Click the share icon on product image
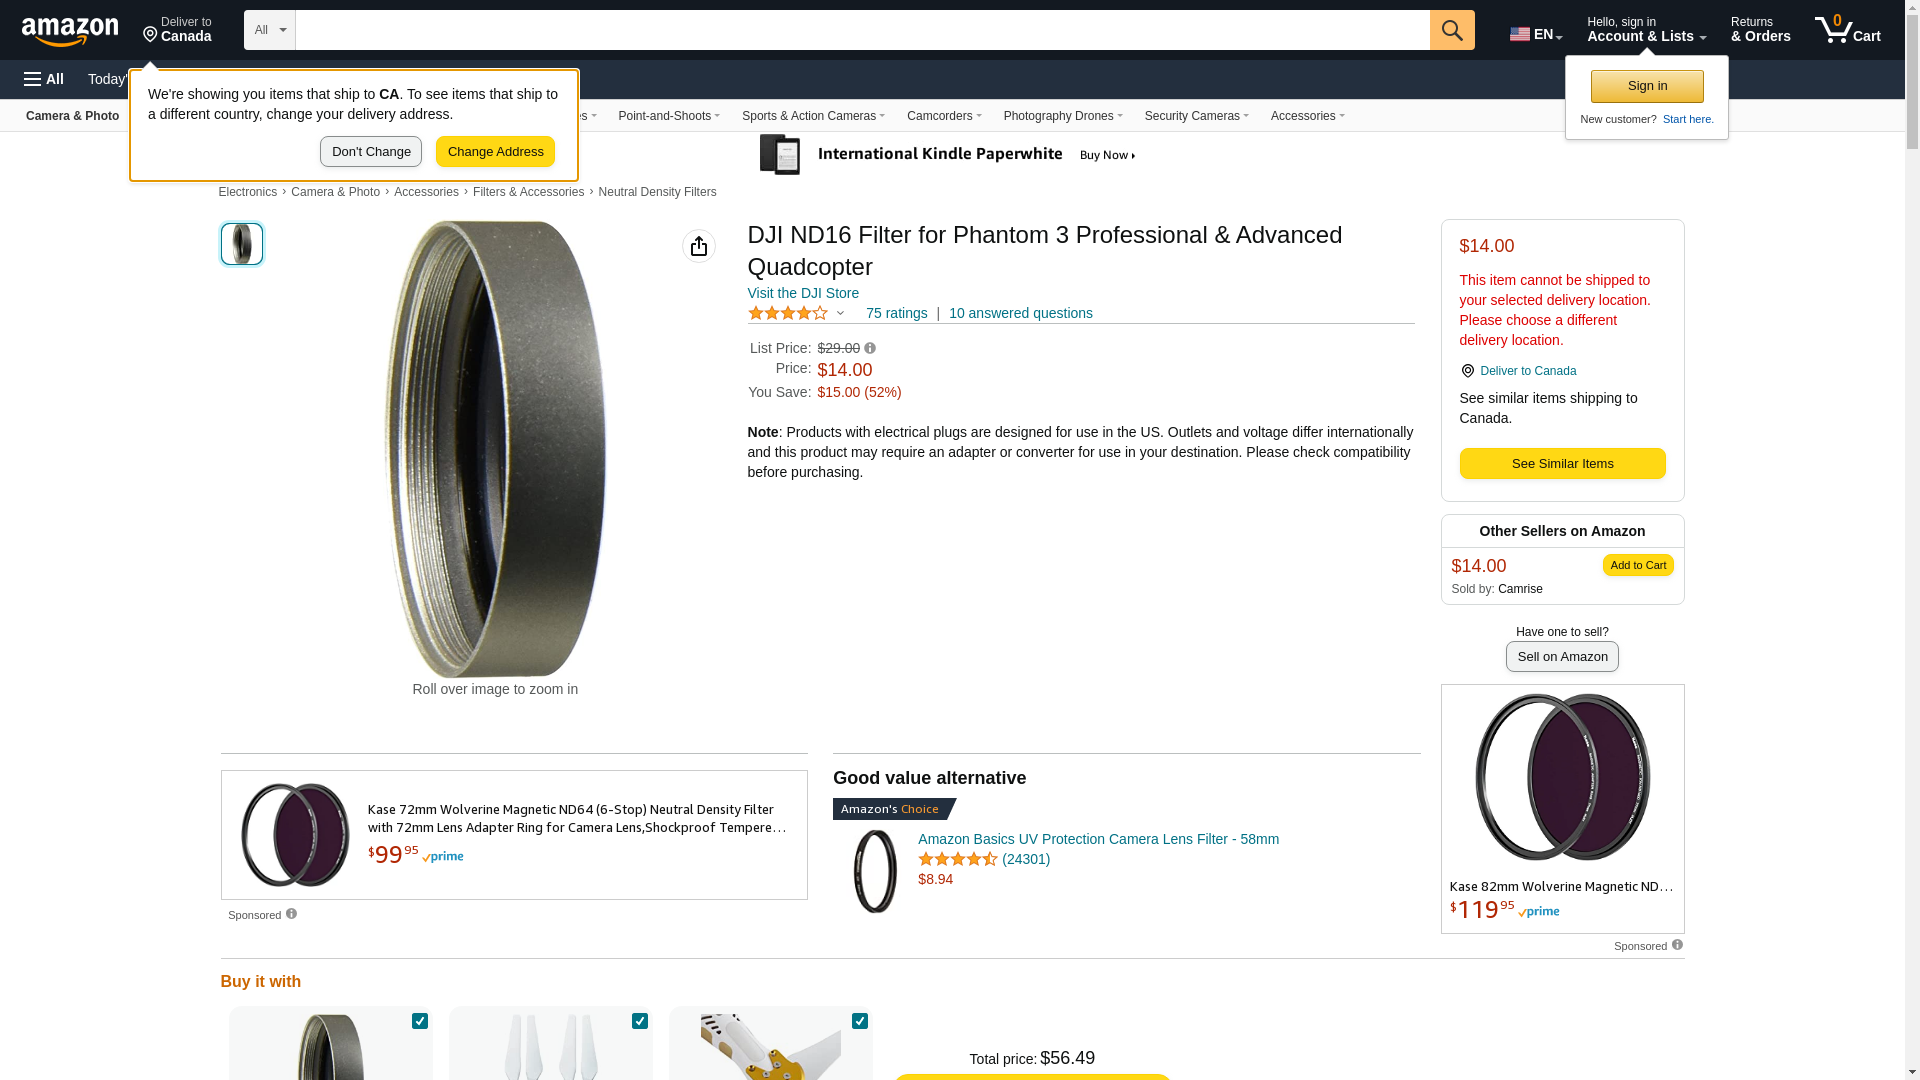1920x1080 pixels. (699, 246)
